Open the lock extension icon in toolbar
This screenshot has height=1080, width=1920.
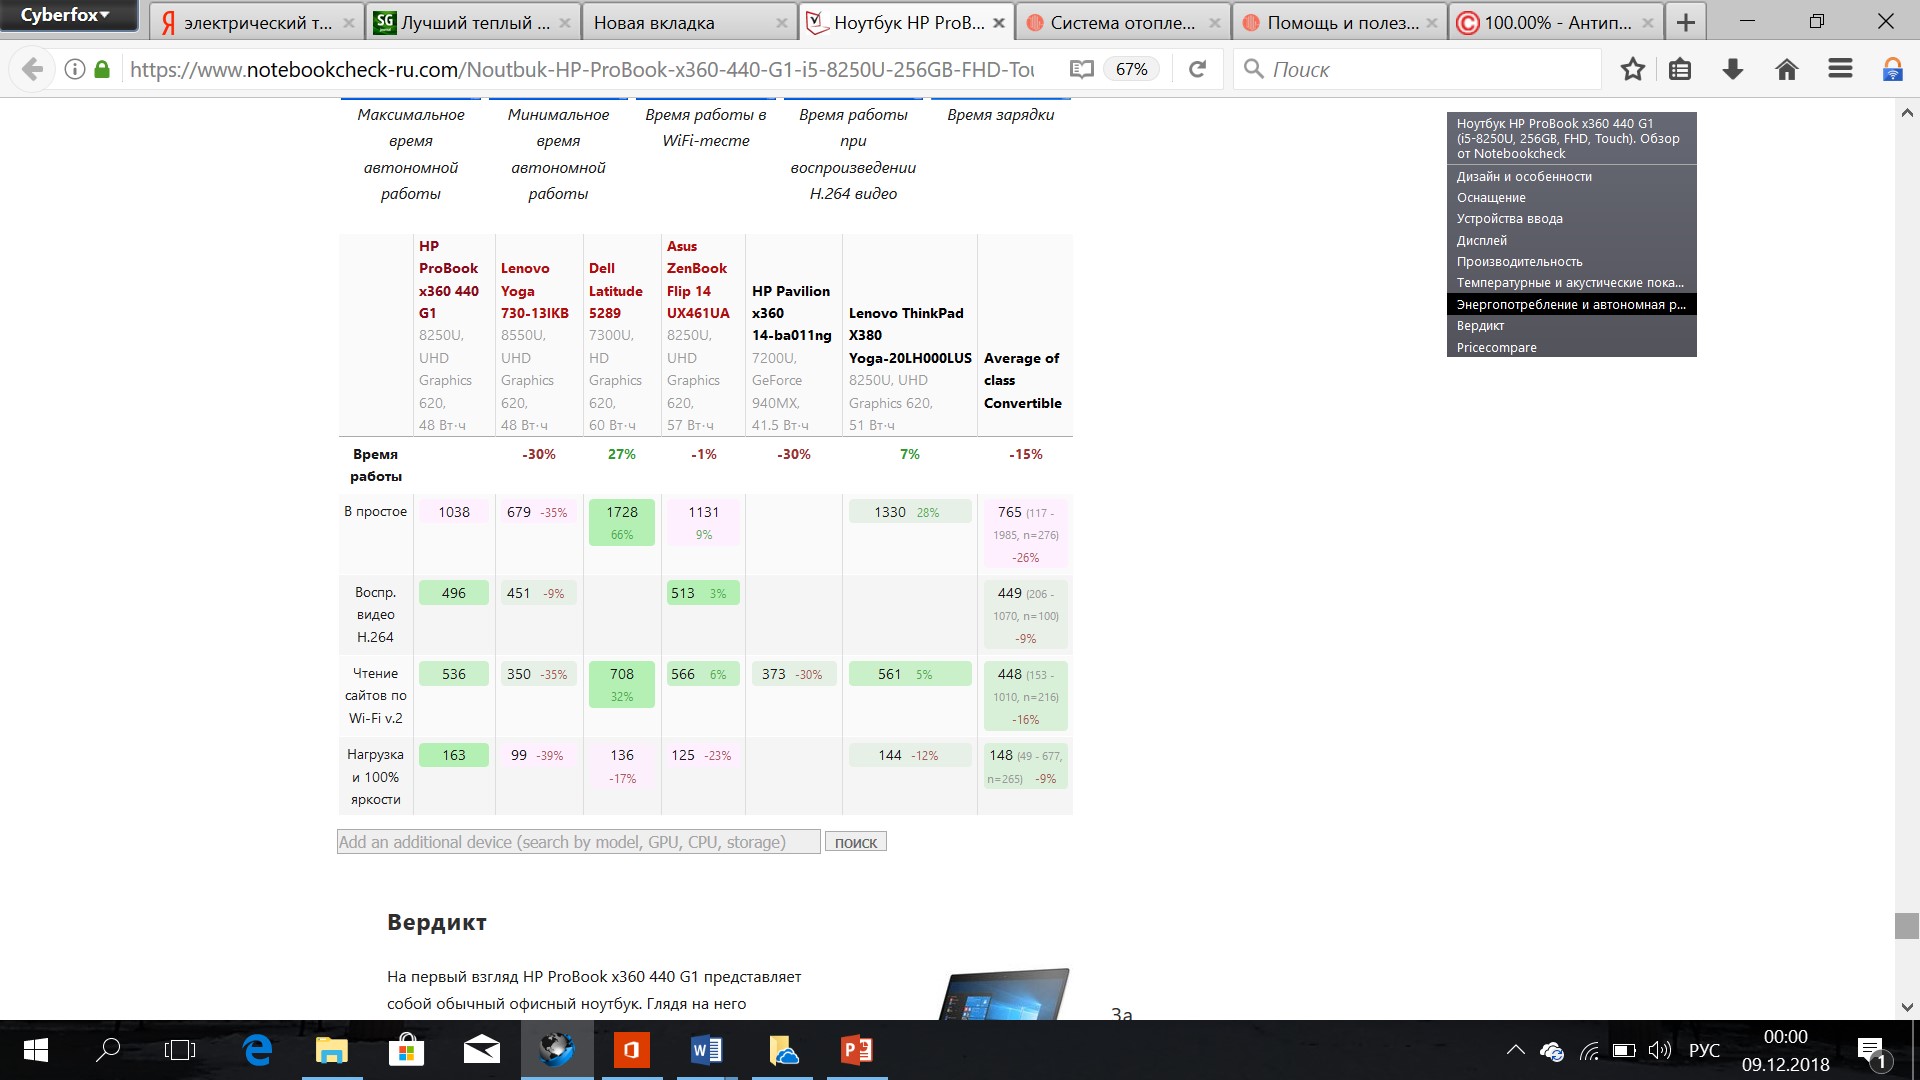(1892, 69)
